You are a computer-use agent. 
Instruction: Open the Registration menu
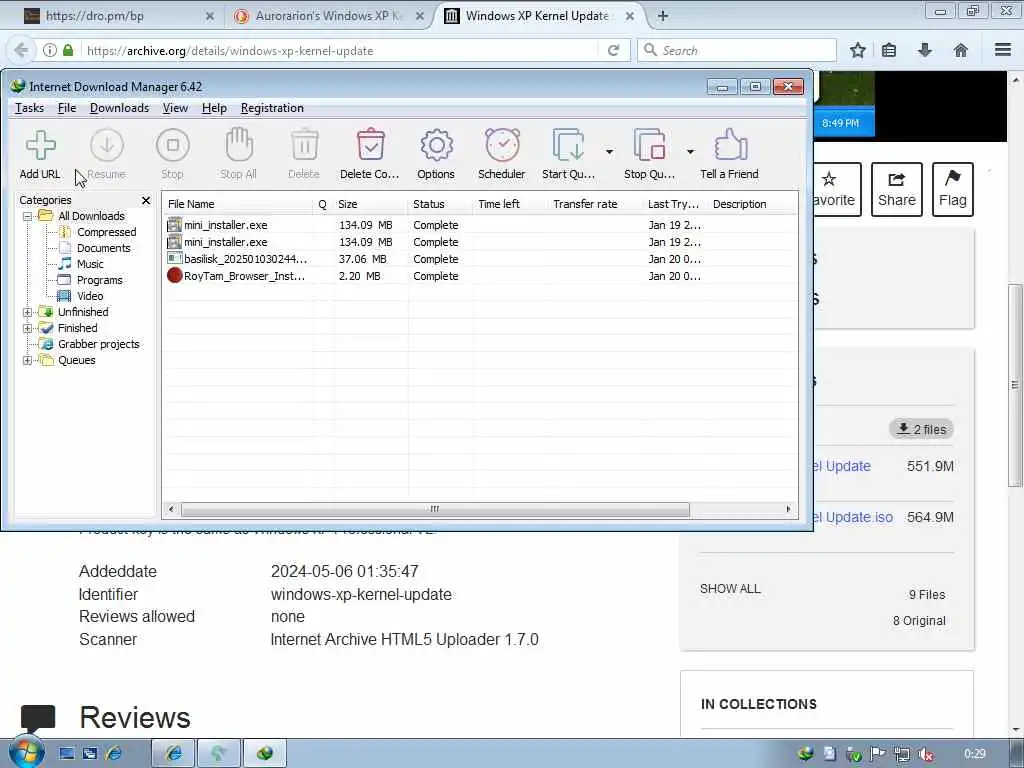coord(272,108)
